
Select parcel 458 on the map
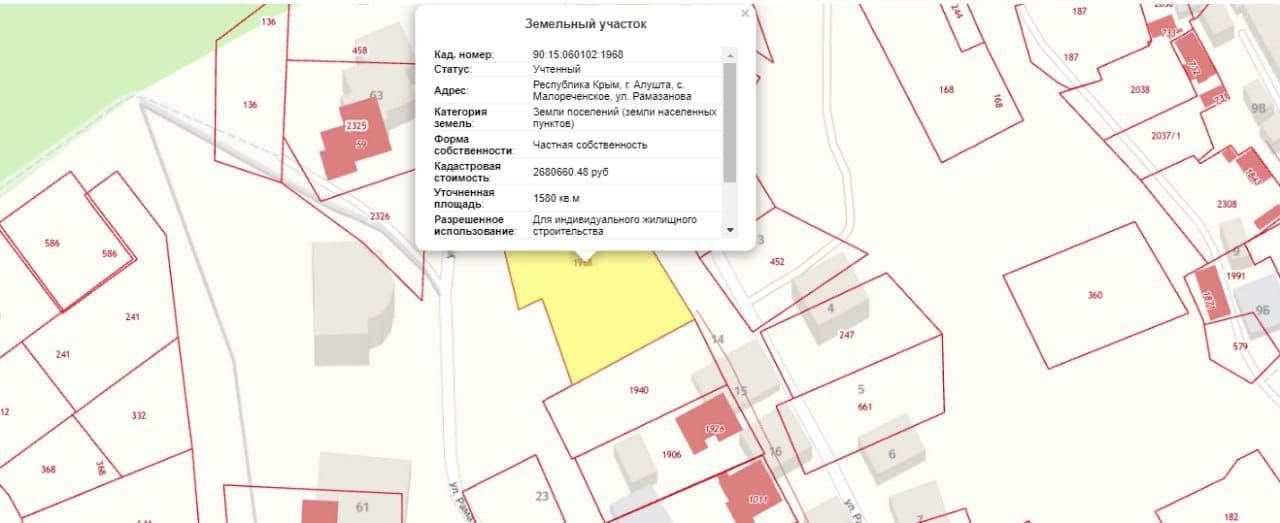click(x=359, y=50)
